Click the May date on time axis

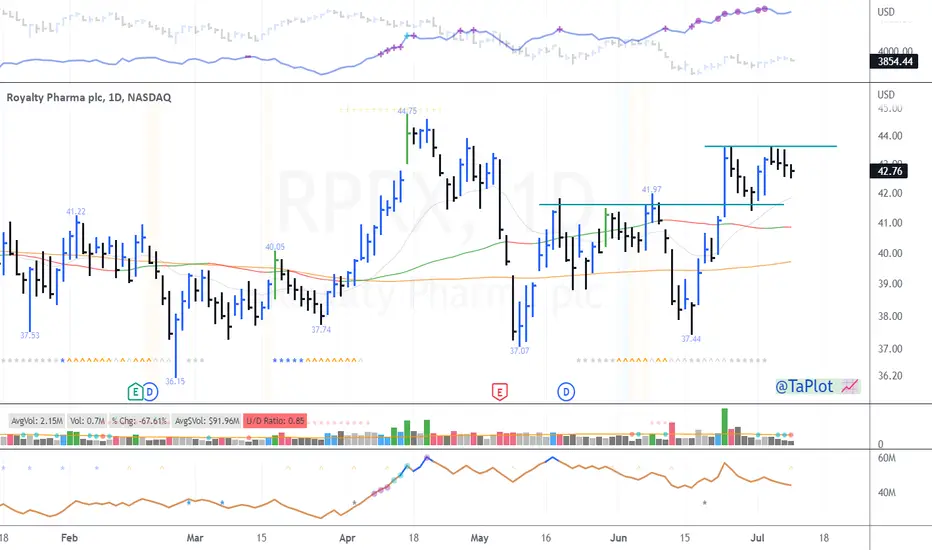[479, 538]
